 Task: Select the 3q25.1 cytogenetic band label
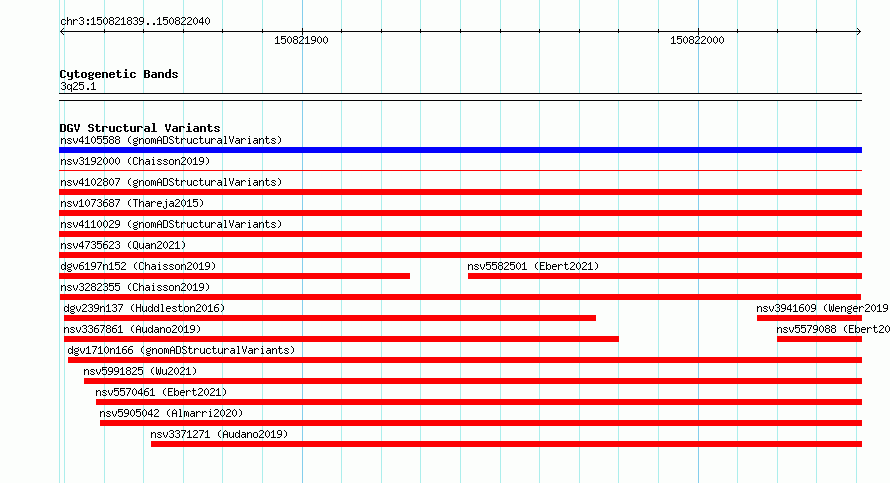78,86
